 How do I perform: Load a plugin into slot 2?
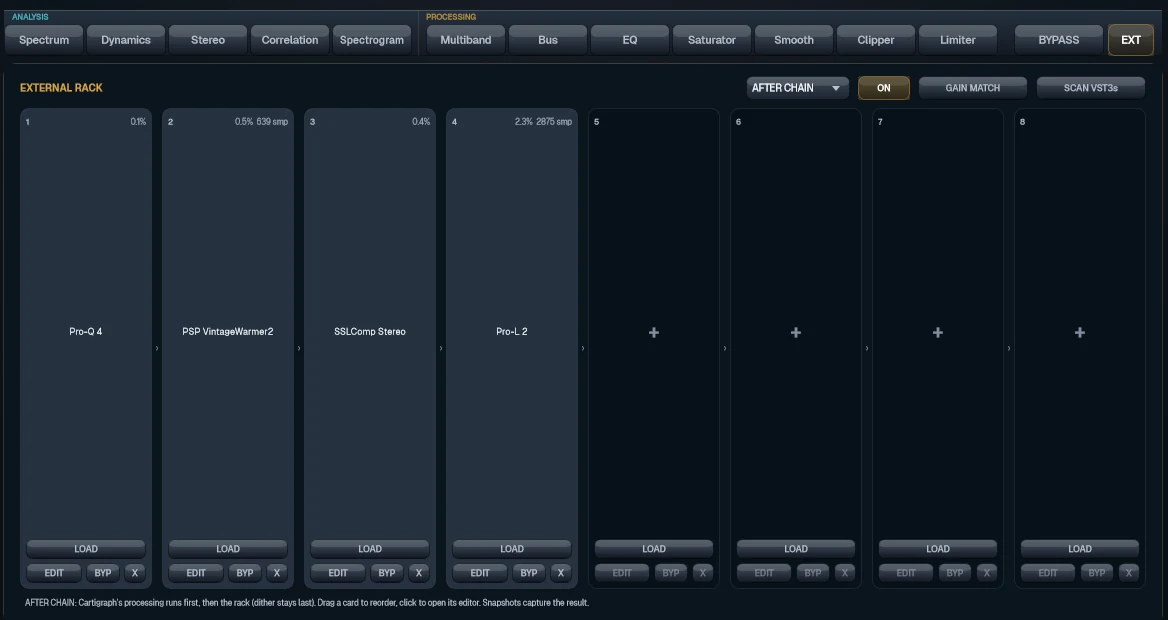tap(228, 549)
